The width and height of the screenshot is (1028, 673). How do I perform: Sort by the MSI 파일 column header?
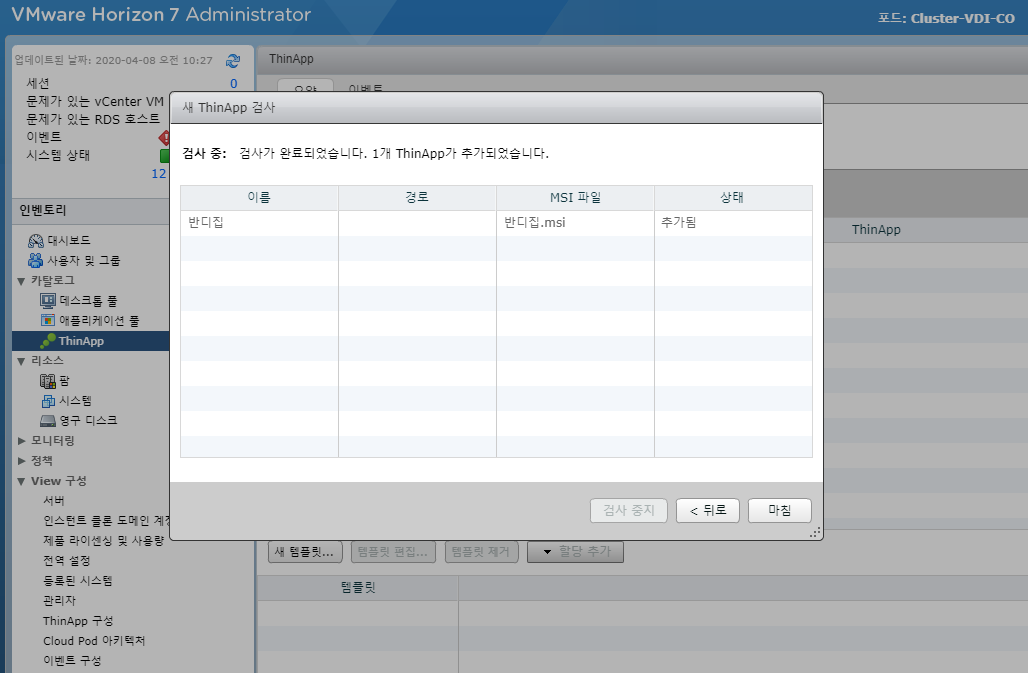[x=575, y=197]
